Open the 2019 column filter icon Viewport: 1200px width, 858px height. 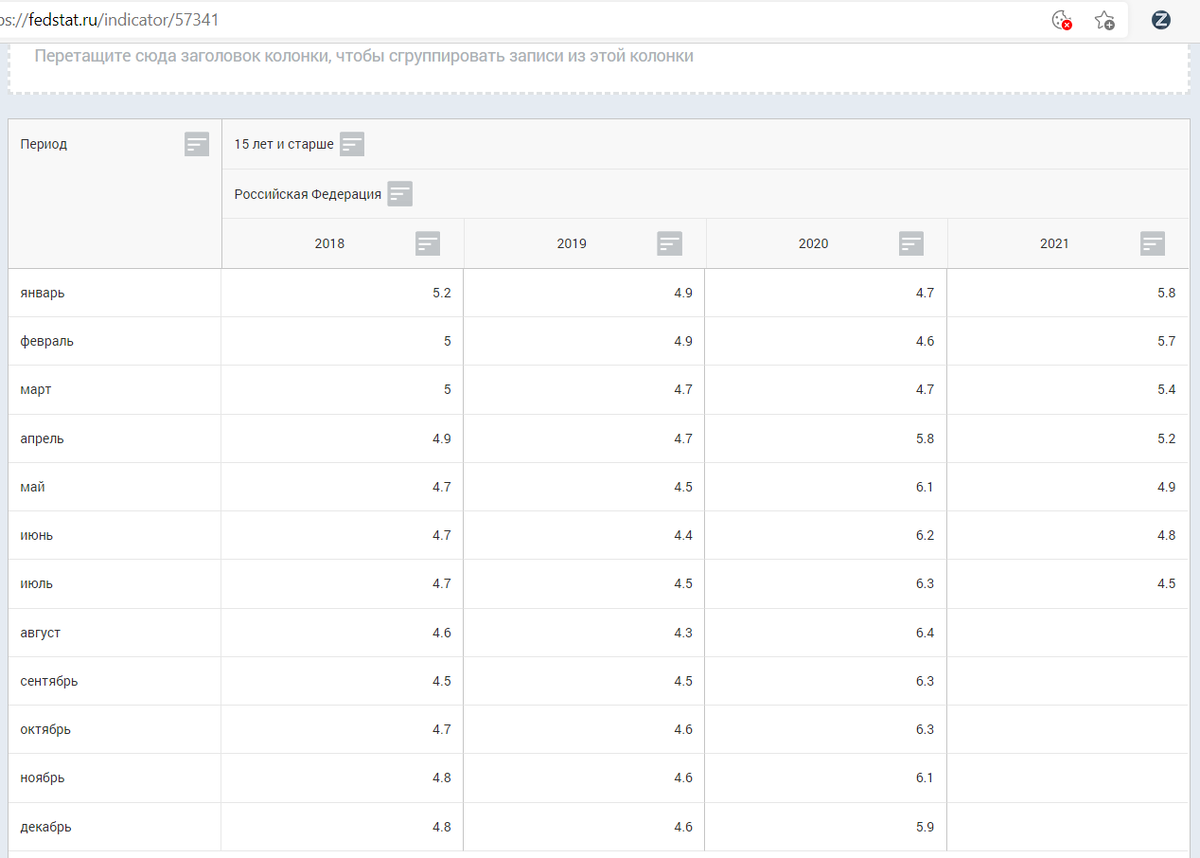[669, 243]
